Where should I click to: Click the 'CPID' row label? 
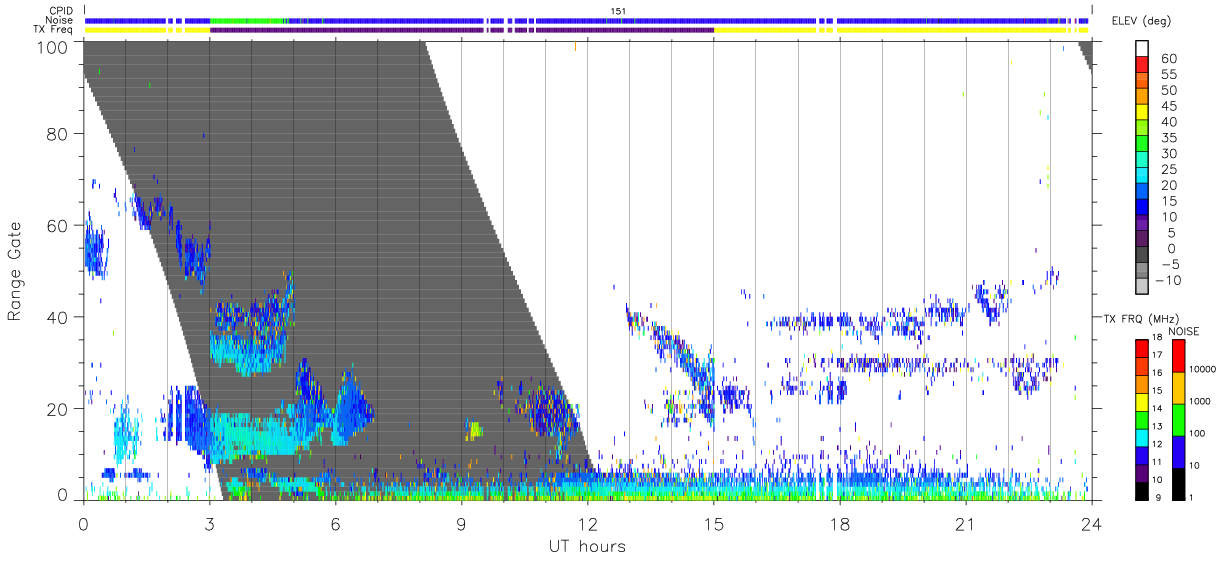point(61,10)
